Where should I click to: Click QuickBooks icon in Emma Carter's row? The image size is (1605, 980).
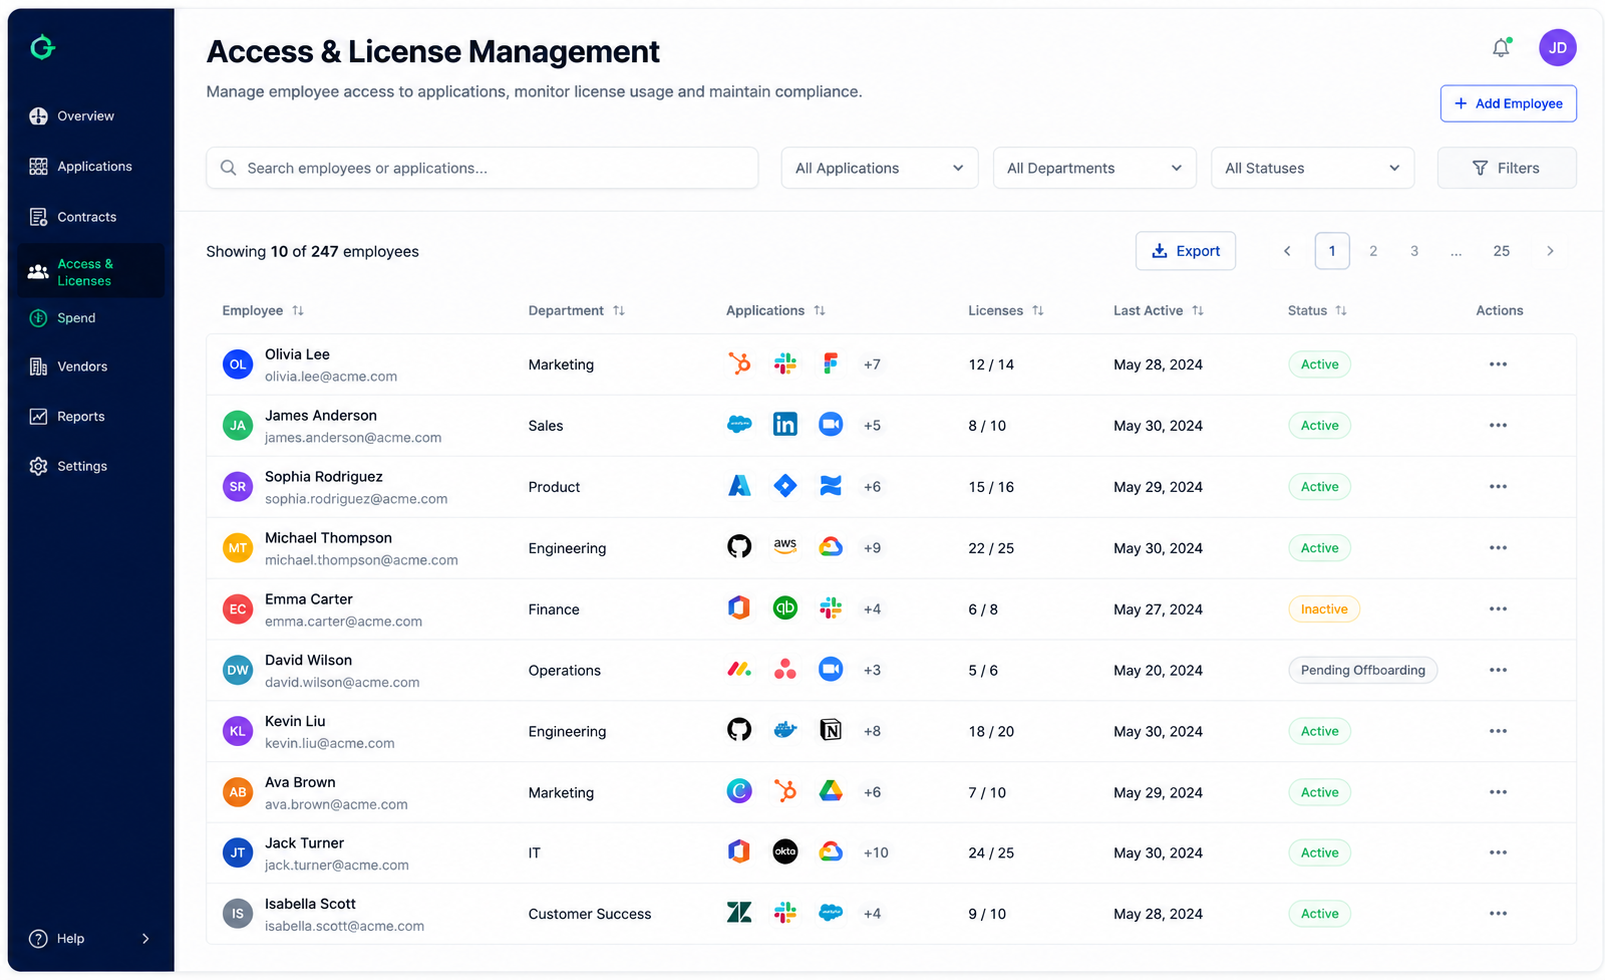(x=785, y=608)
